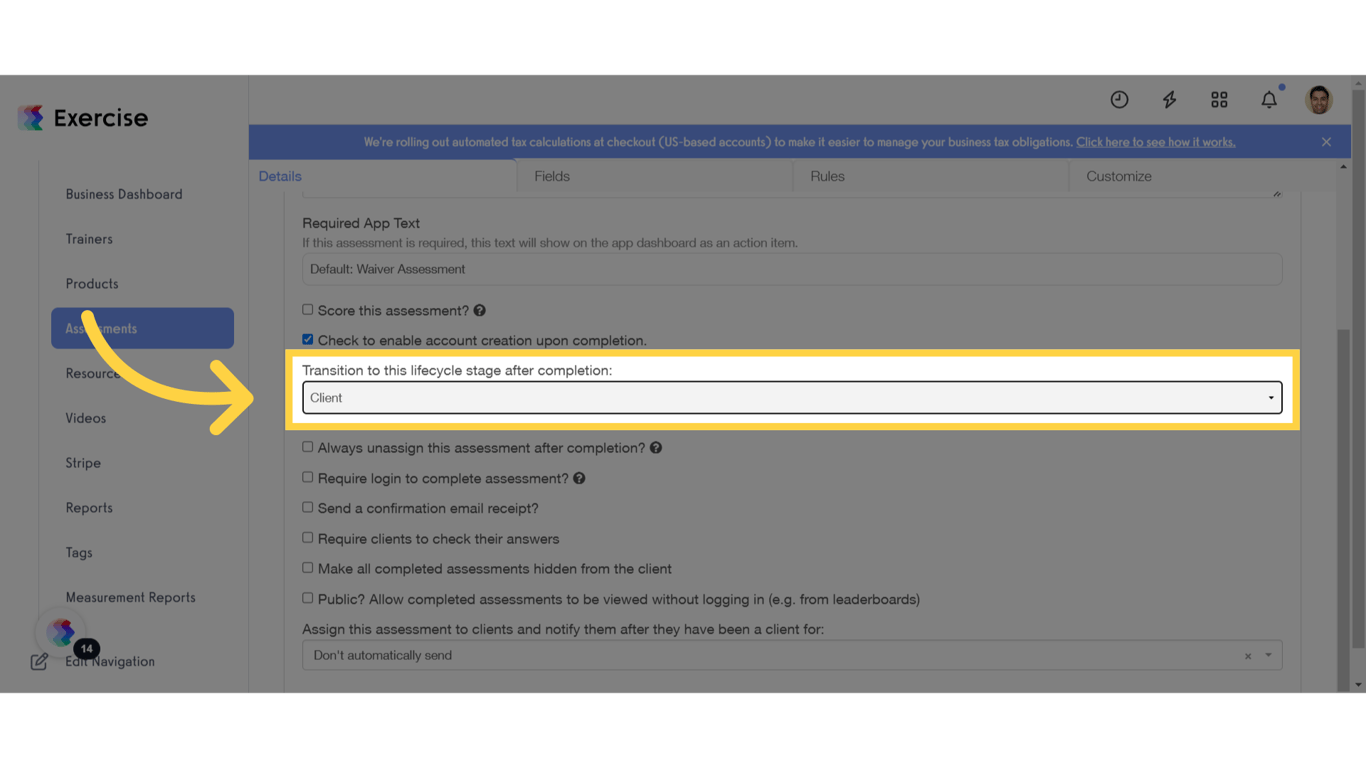This screenshot has height=768, width=1366.
Task: Click the link to see how it works
Action: click(x=1156, y=142)
